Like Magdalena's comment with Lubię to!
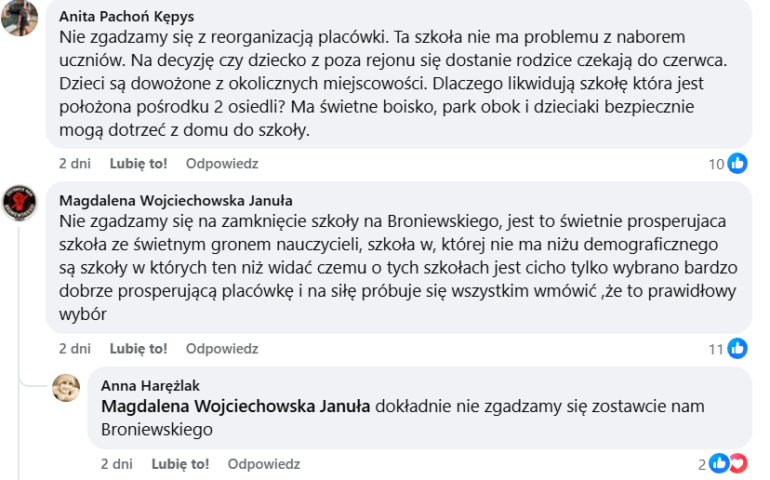770x480 pixels. tap(138, 349)
